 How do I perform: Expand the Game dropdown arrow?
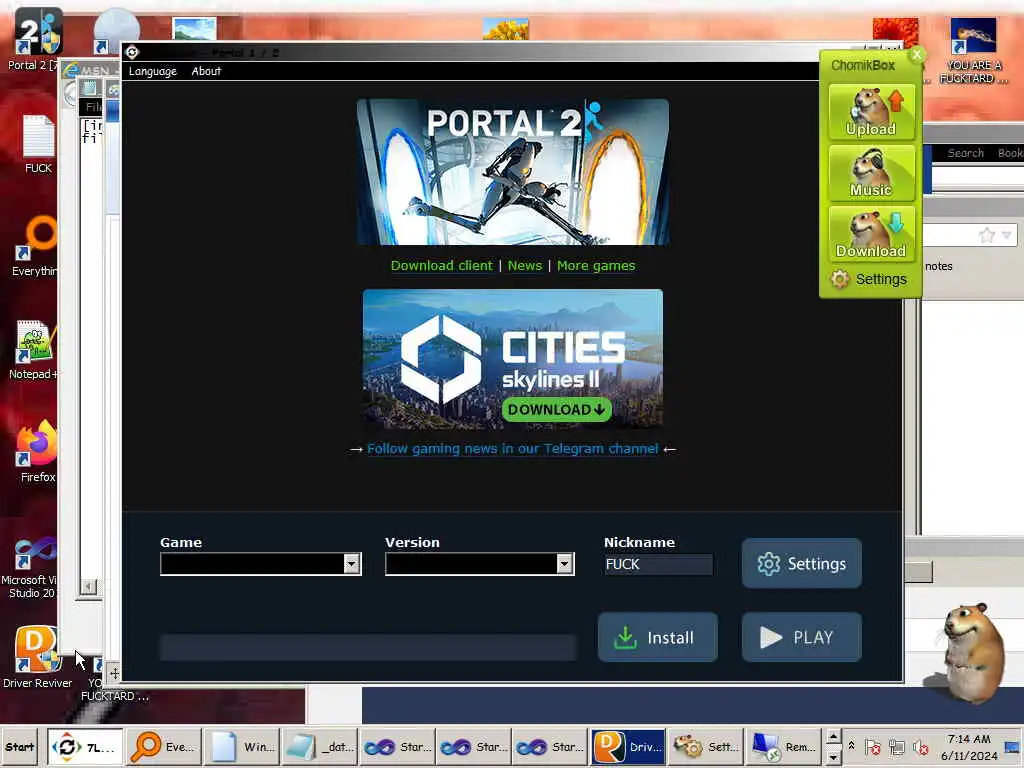(351, 564)
